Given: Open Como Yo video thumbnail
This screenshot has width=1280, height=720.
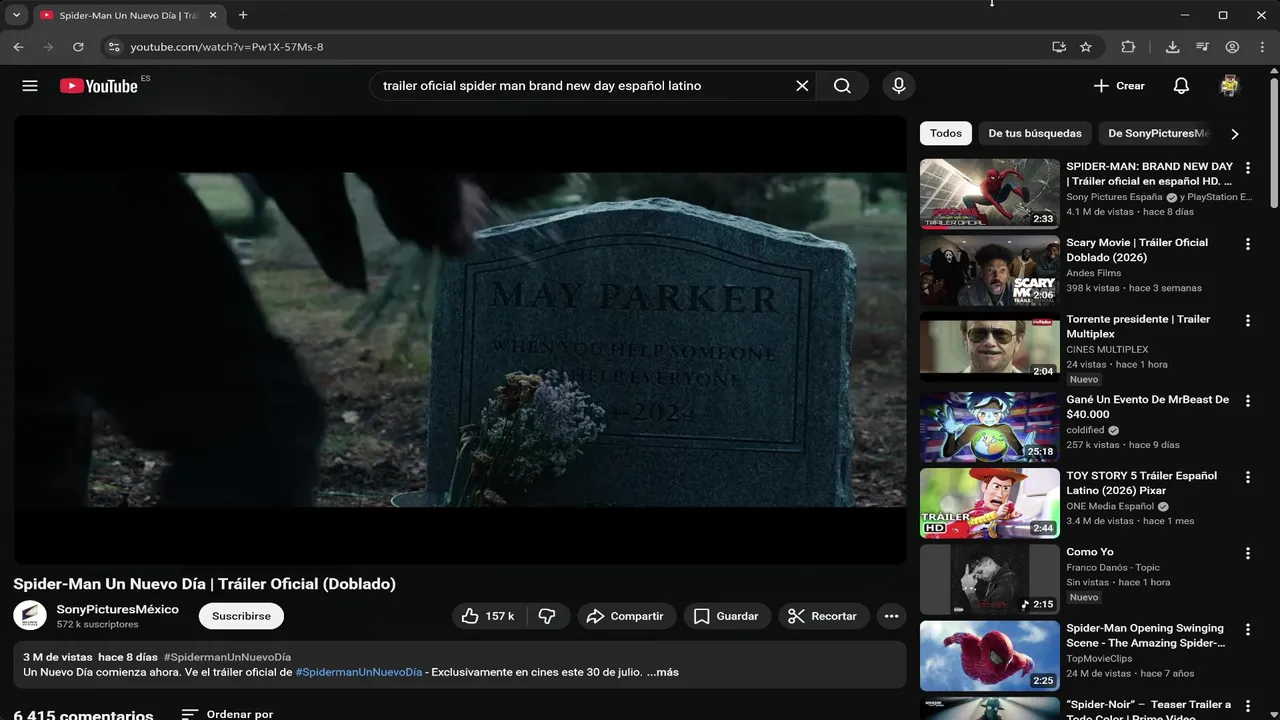Looking at the screenshot, I should click(x=990, y=579).
